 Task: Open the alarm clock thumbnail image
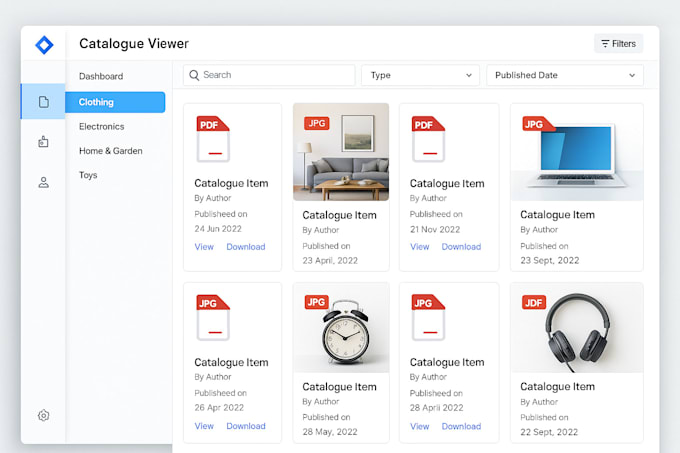coord(341,328)
